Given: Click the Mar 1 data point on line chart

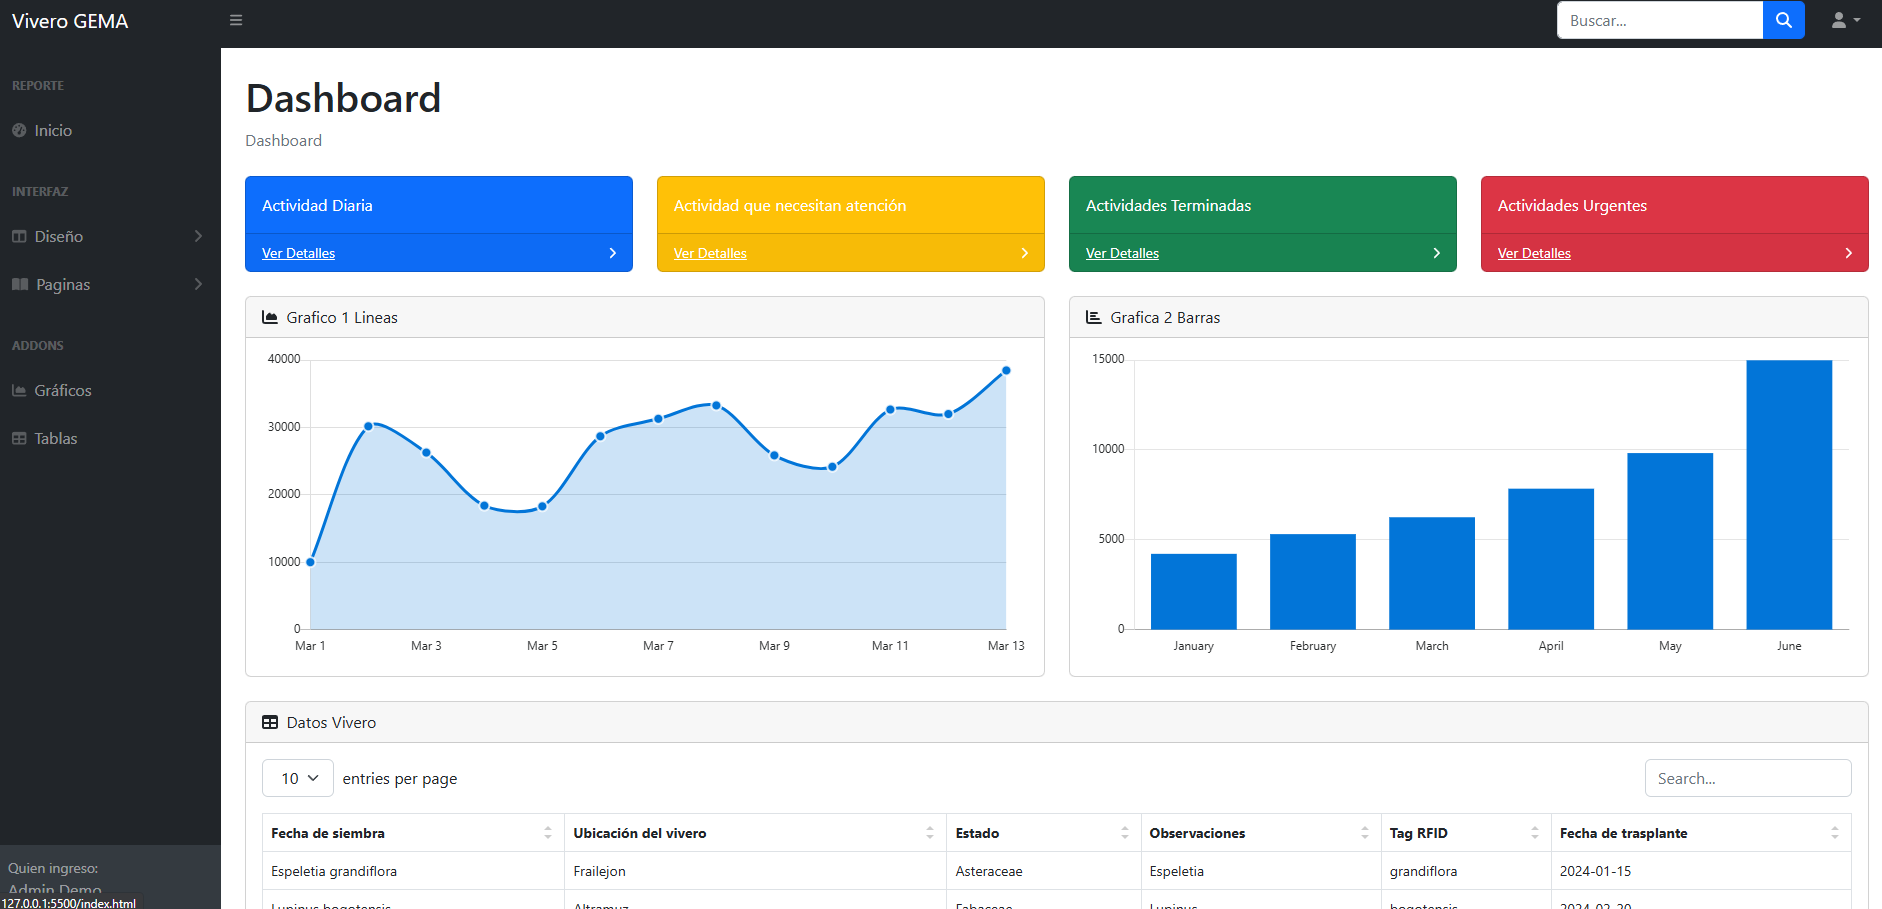Looking at the screenshot, I should pyautogui.click(x=310, y=562).
